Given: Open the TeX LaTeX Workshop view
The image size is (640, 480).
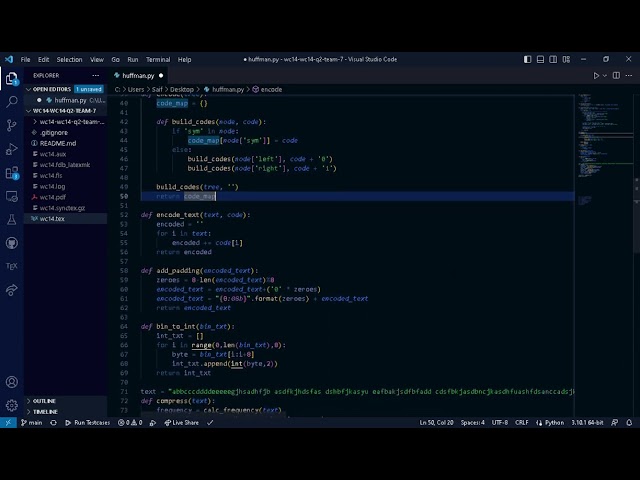Looking at the screenshot, I should click(12, 266).
